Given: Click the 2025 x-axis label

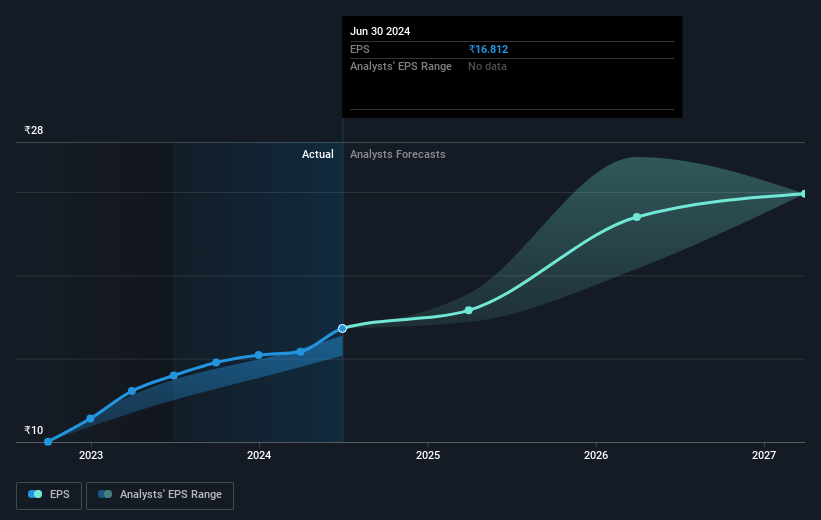Looking at the screenshot, I should [428, 455].
